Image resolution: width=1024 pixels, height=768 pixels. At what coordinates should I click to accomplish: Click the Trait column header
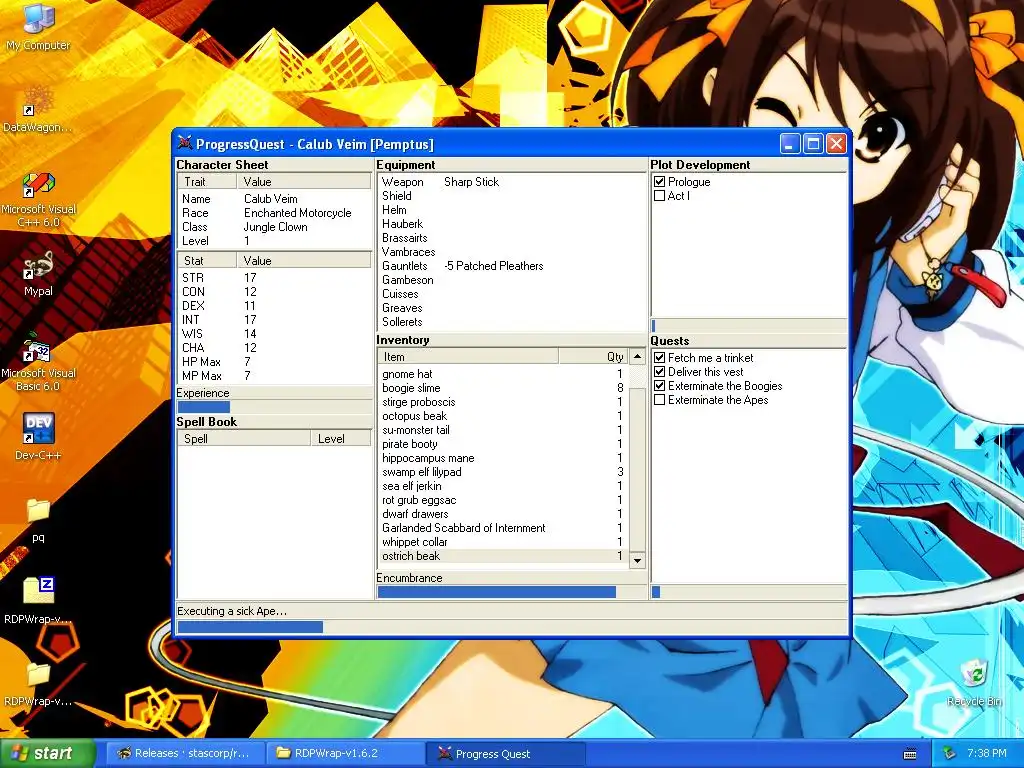(207, 182)
